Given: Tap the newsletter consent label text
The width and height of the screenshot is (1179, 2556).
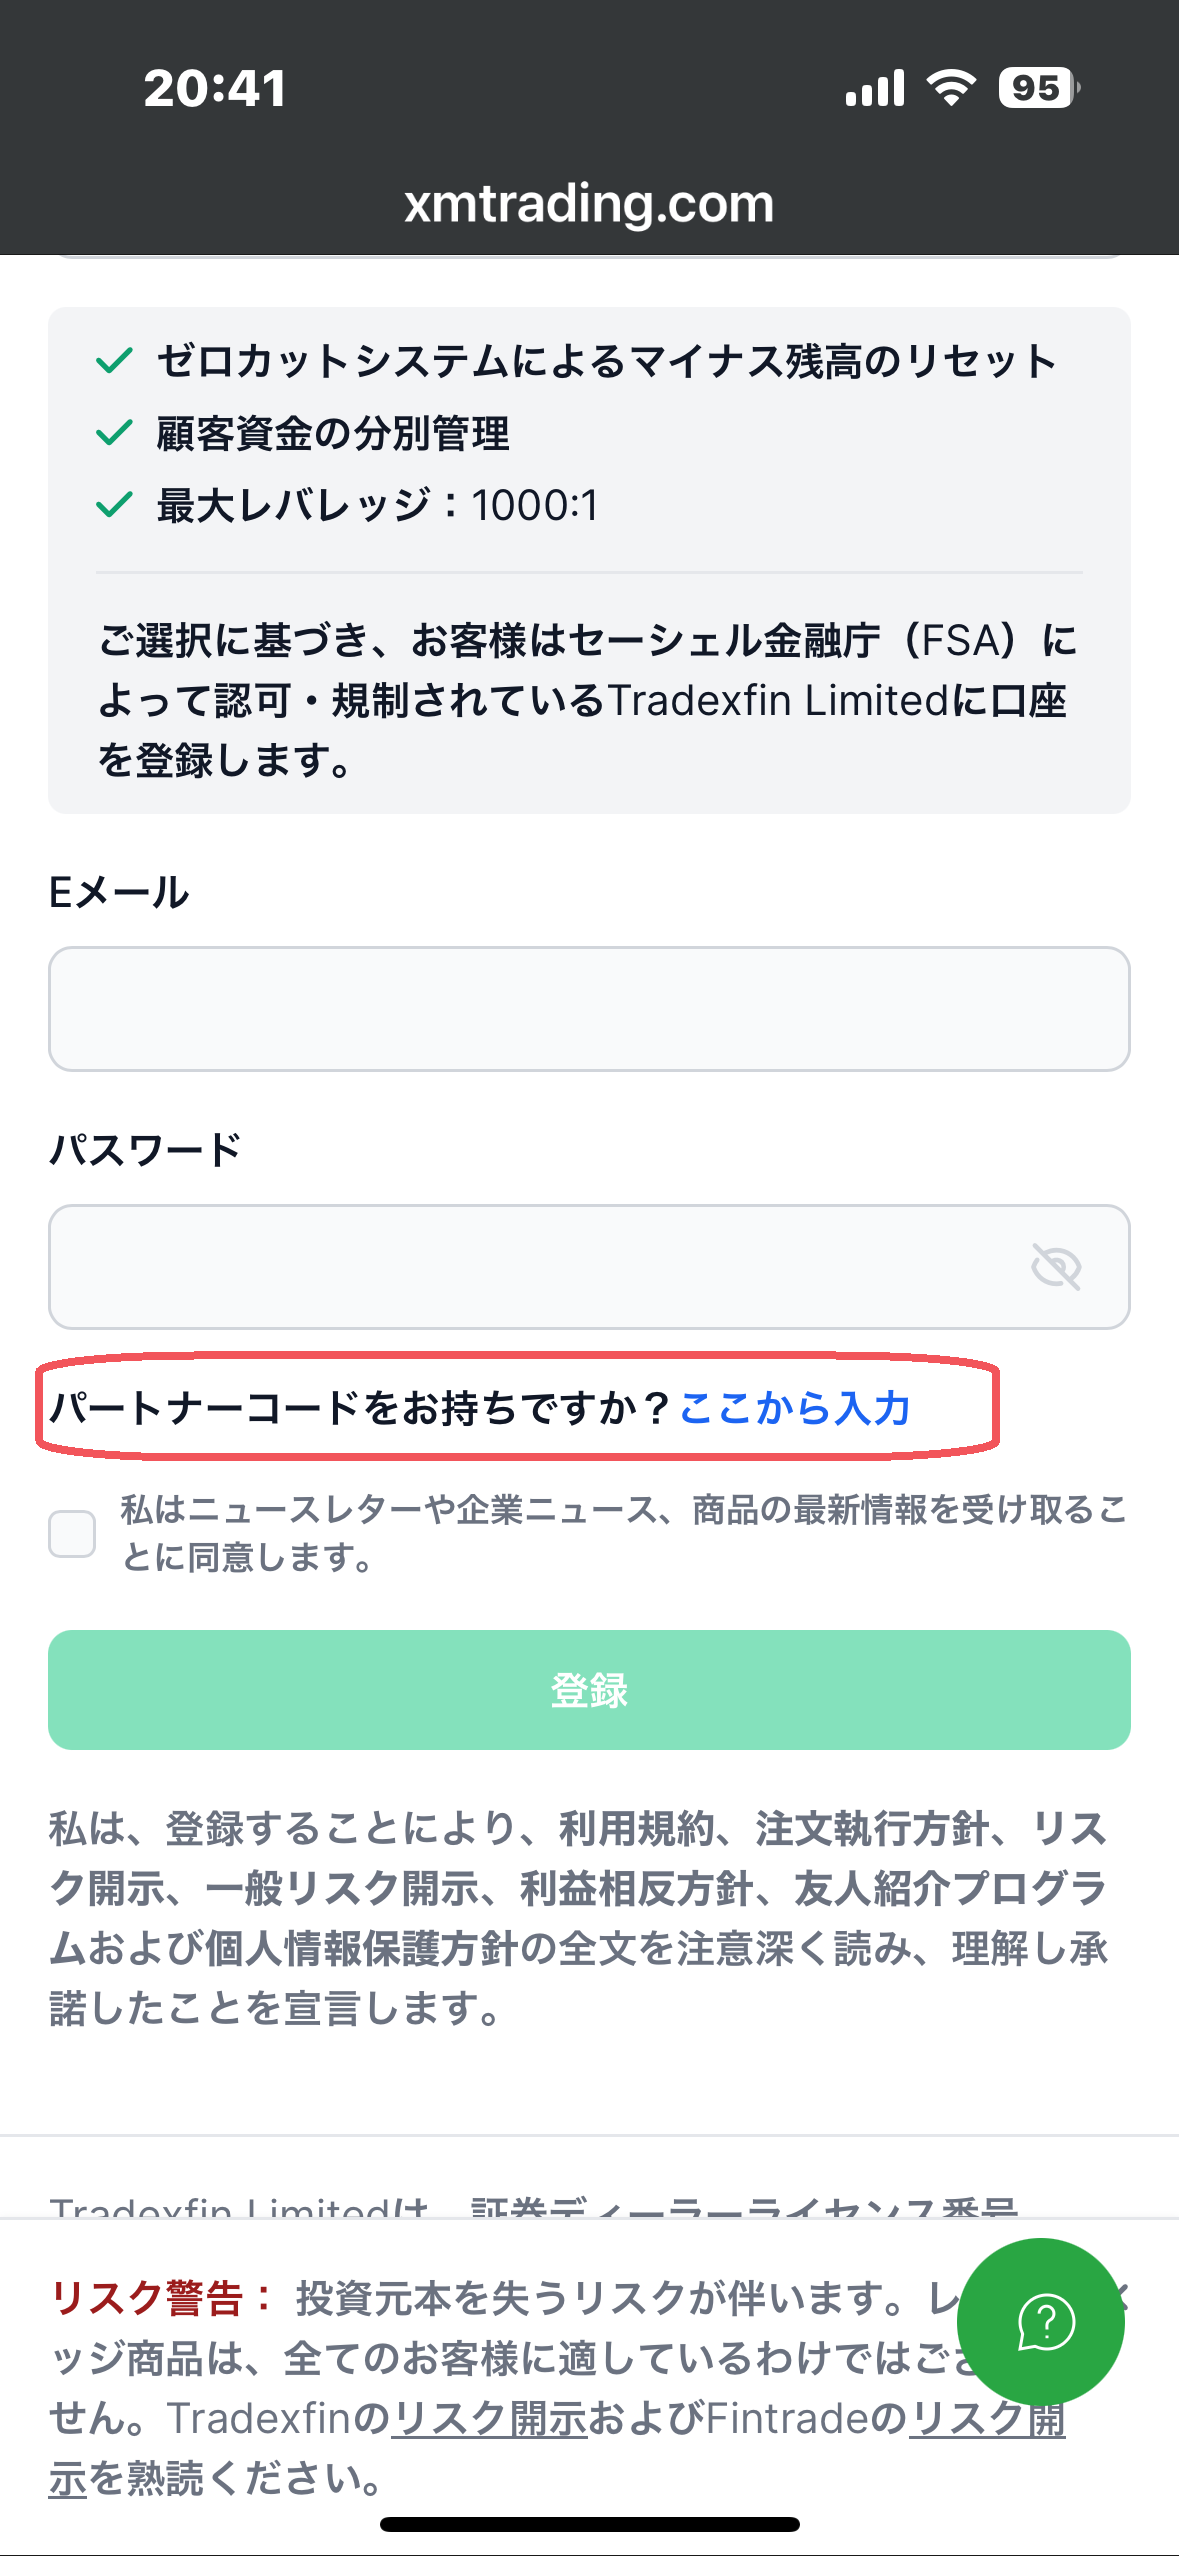Looking at the screenshot, I should point(622,1533).
